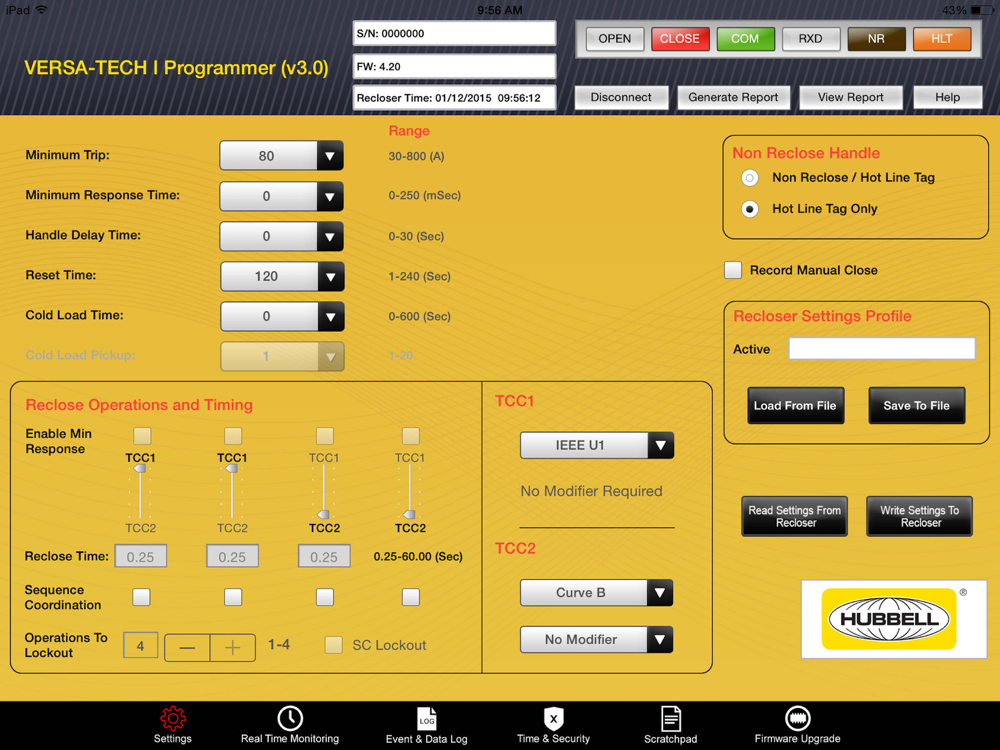
Task: Open the Event & Data Log tab
Action: click(427, 724)
